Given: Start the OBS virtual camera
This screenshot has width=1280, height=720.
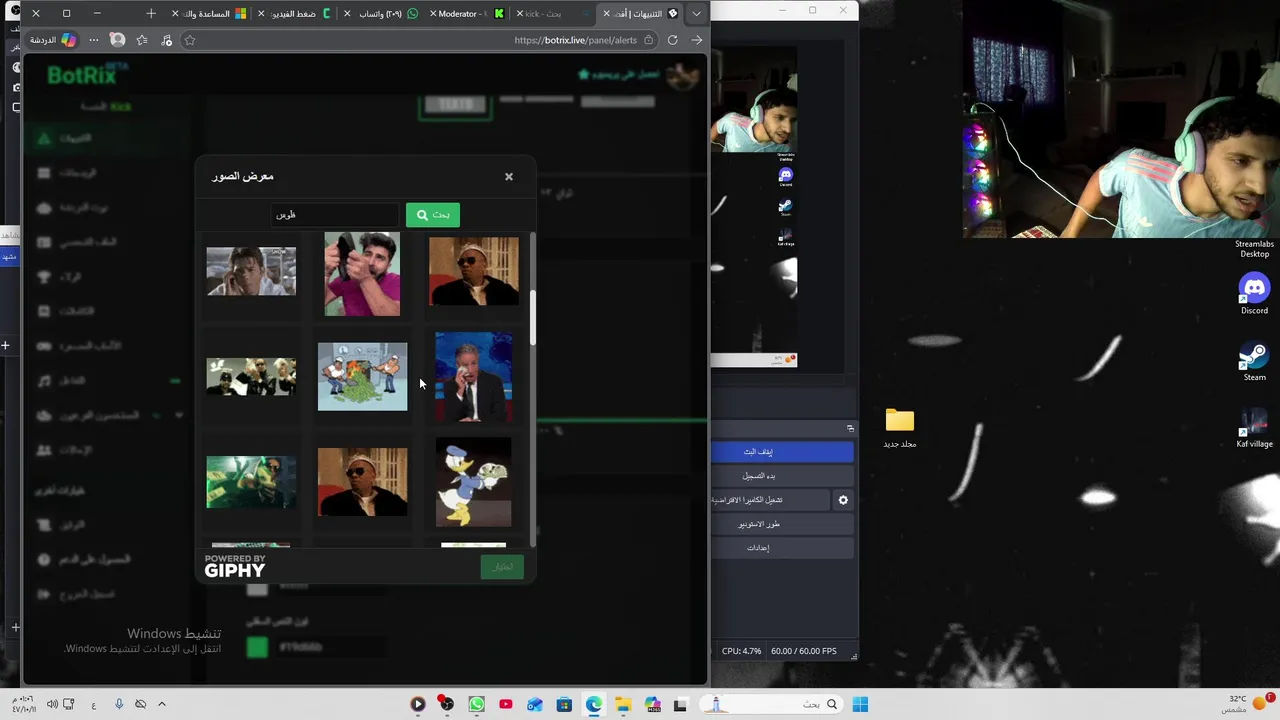Looking at the screenshot, I should point(769,500).
